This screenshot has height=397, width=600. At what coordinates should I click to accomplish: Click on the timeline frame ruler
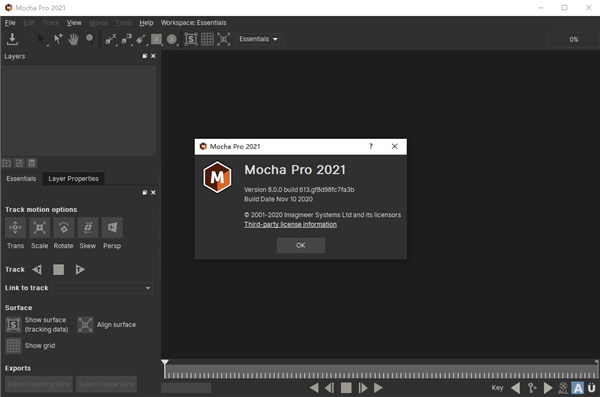coord(381,372)
